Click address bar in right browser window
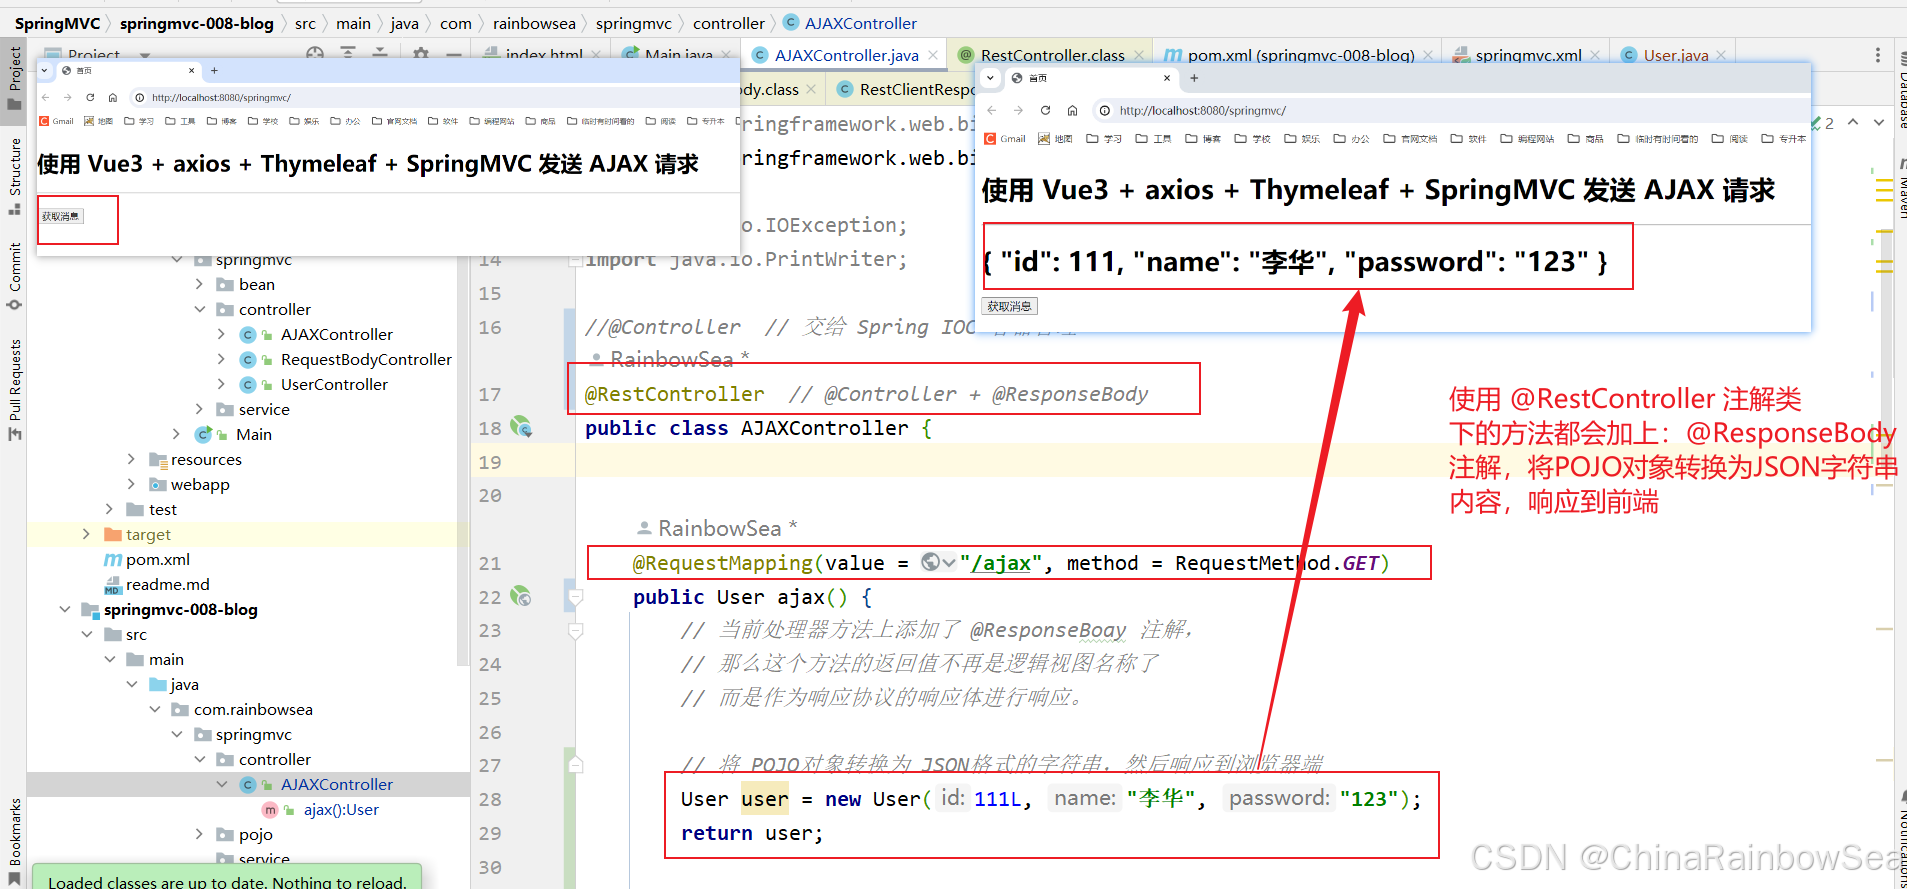The image size is (1907, 889). 1450,110
